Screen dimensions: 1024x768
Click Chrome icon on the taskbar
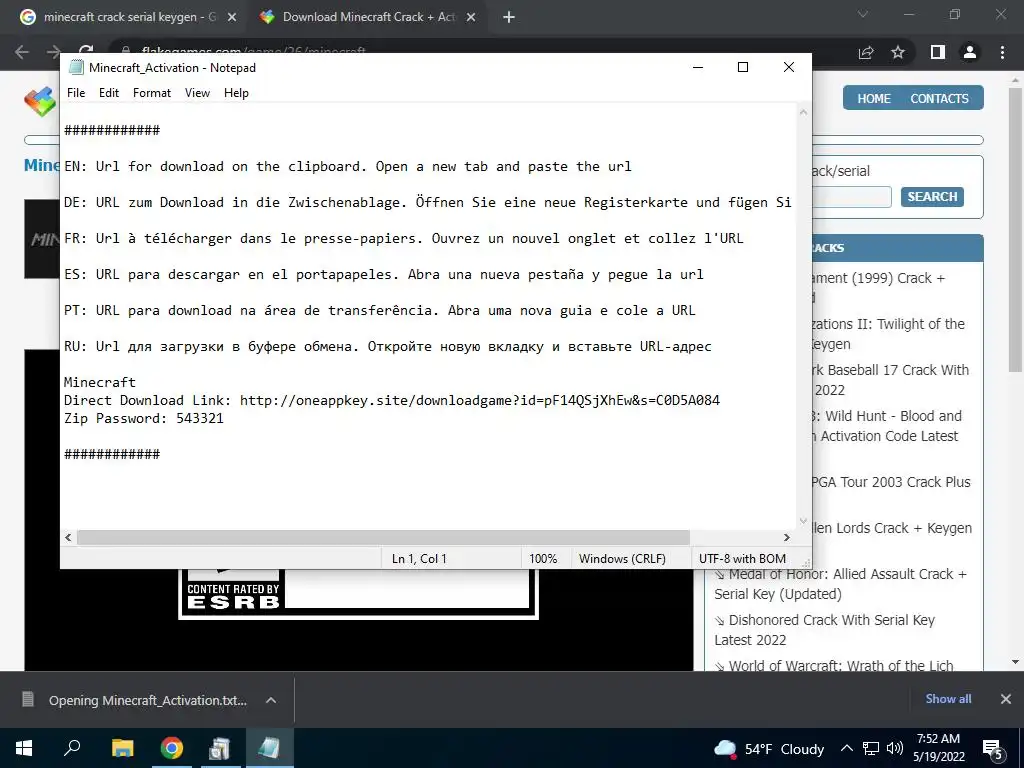click(x=172, y=748)
